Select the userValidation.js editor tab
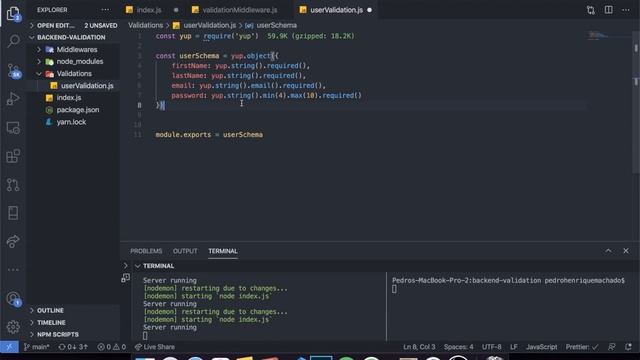Image resolution: width=640 pixels, height=360 pixels. 336,10
